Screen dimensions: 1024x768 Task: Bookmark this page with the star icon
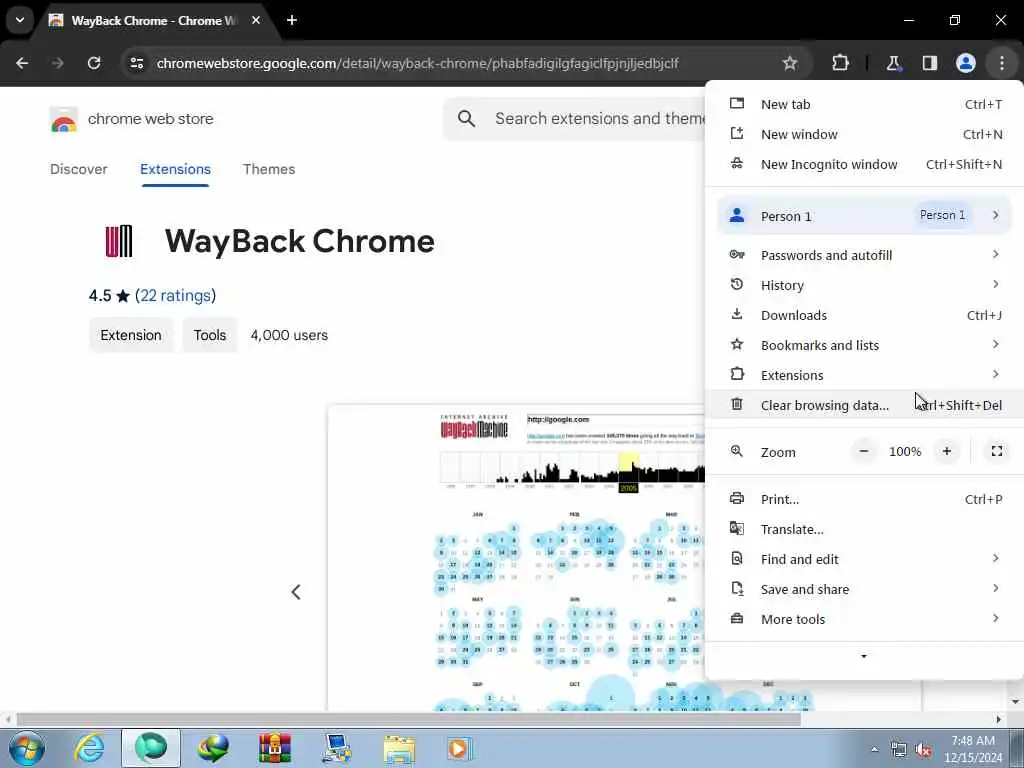pos(790,63)
